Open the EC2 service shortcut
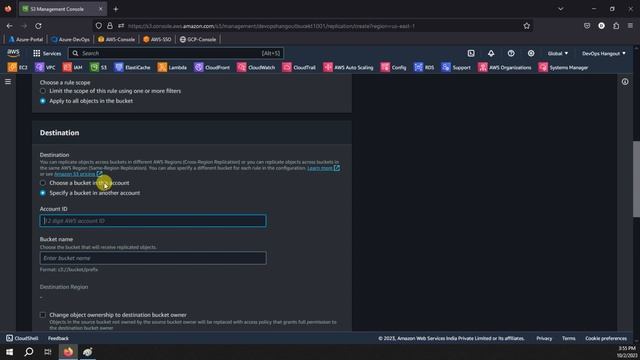The image size is (640, 360). tap(18, 67)
